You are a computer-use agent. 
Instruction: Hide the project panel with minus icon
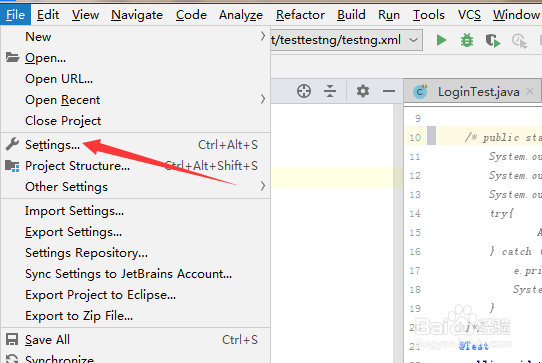tap(389, 91)
